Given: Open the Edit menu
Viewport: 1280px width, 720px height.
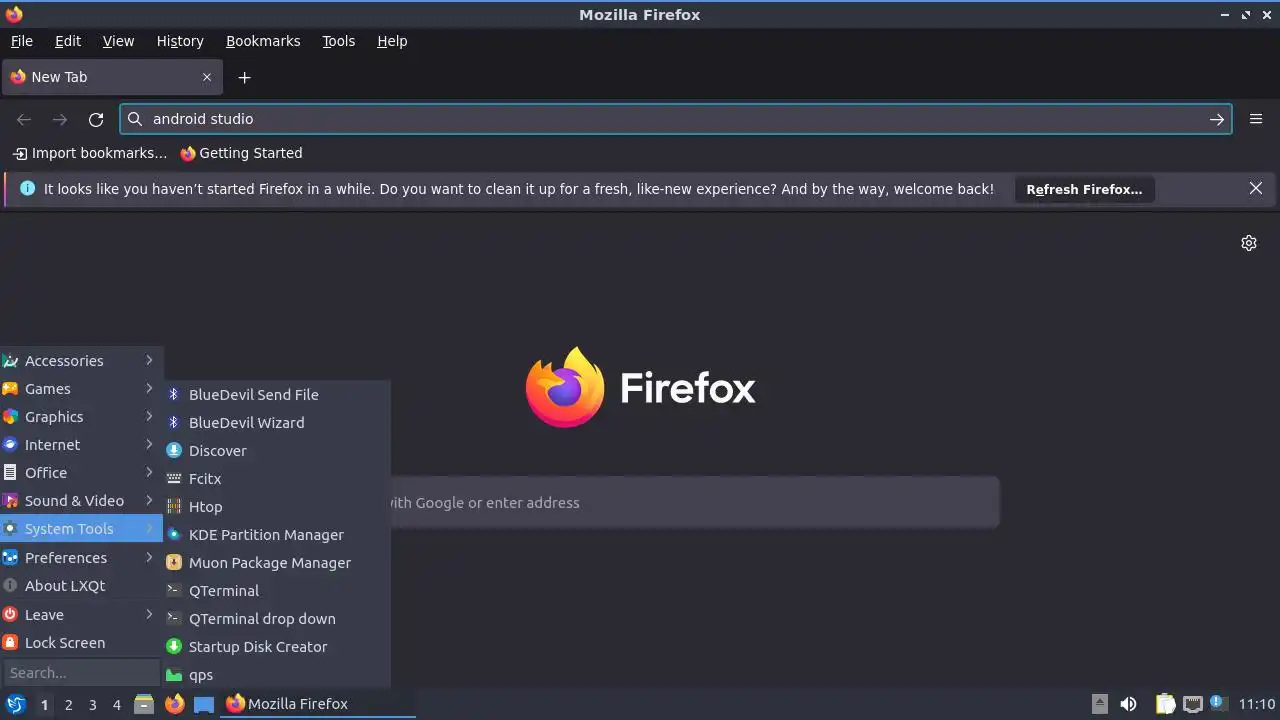Looking at the screenshot, I should [68, 41].
